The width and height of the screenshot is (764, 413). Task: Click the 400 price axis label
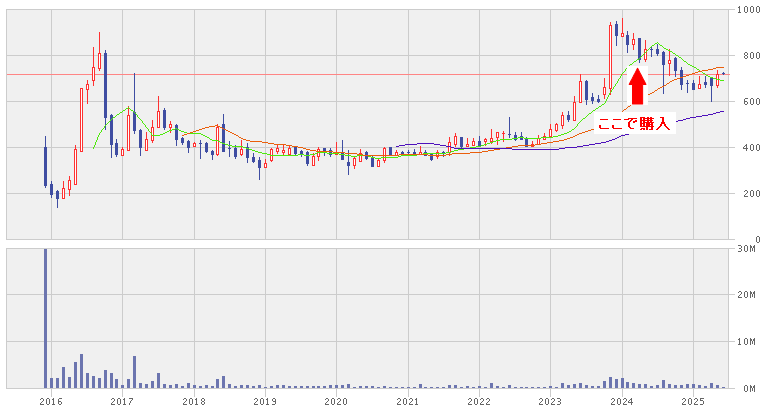pos(751,147)
